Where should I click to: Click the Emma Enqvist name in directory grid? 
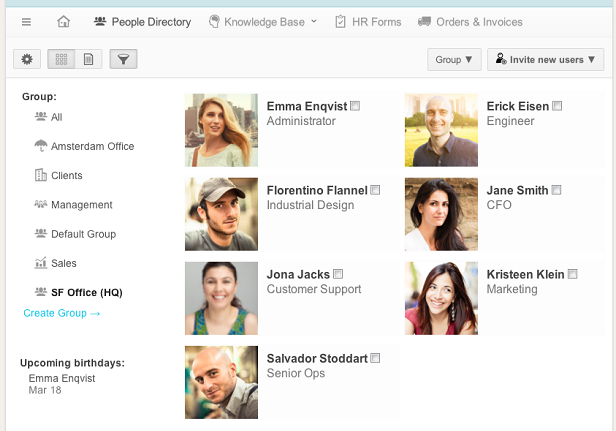click(x=307, y=106)
